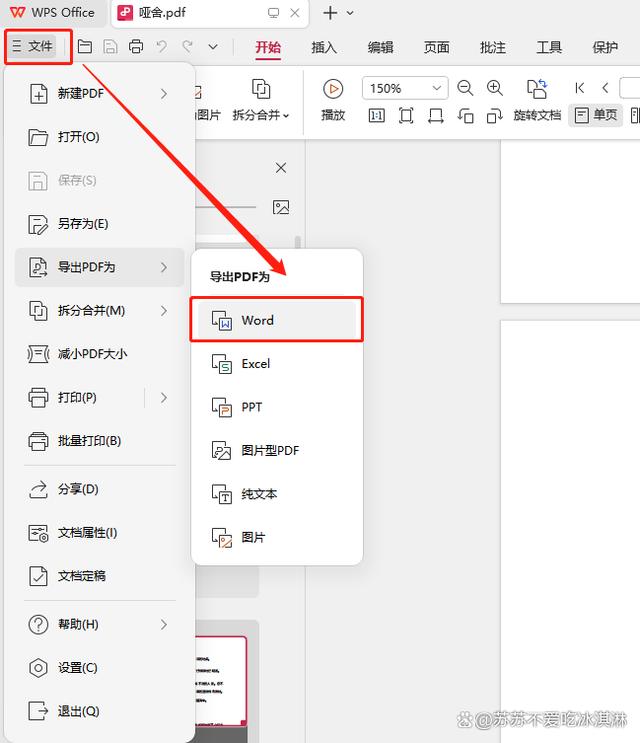640x743 pixels.
Task: Select 新建PDF menu entry
Action: click(x=99, y=94)
